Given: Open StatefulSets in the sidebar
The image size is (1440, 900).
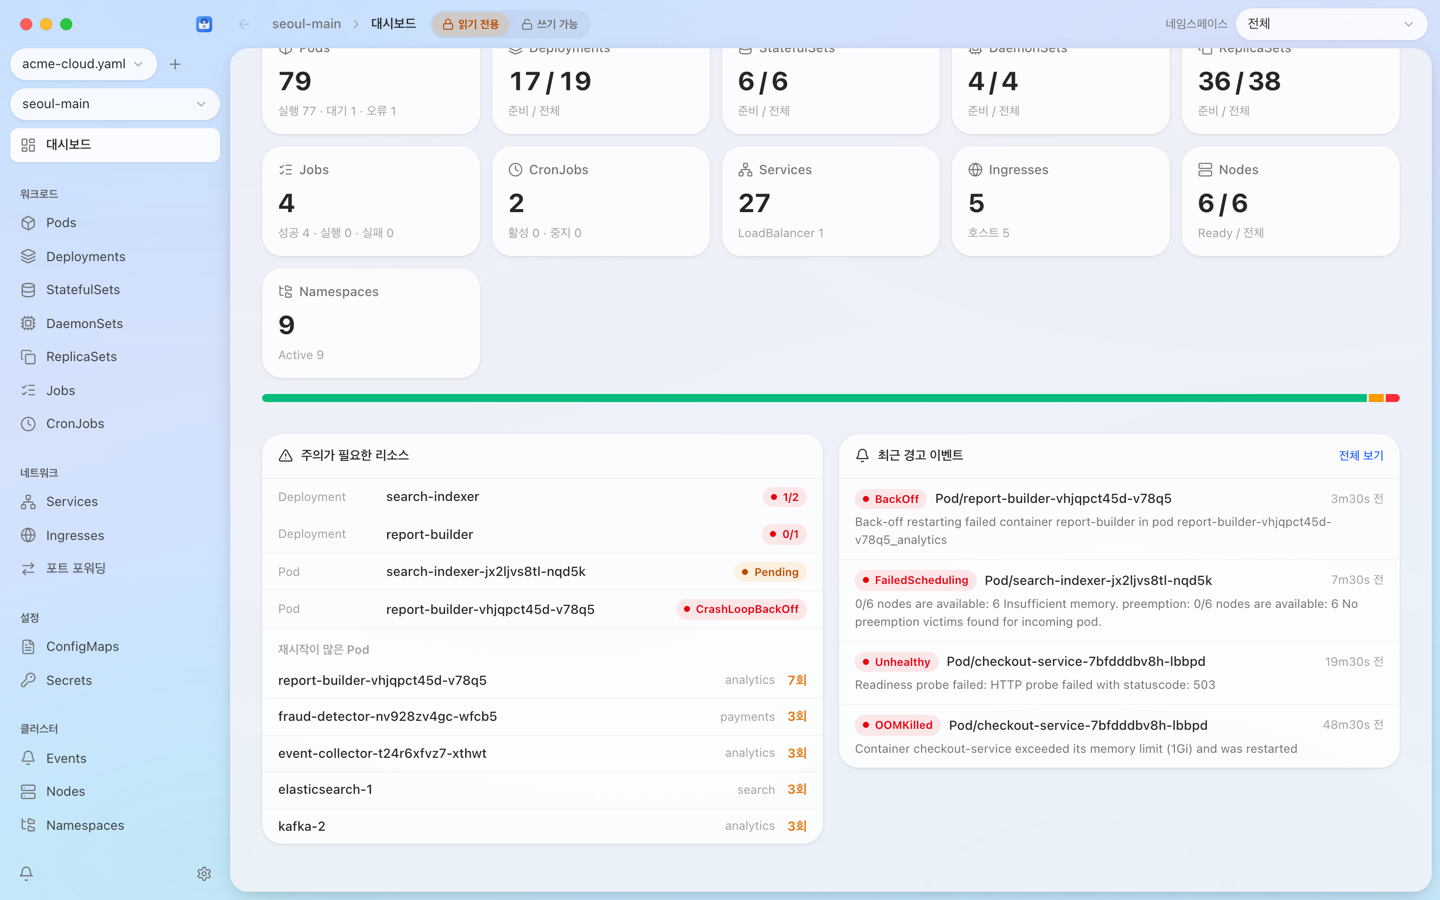Looking at the screenshot, I should pos(115,290).
